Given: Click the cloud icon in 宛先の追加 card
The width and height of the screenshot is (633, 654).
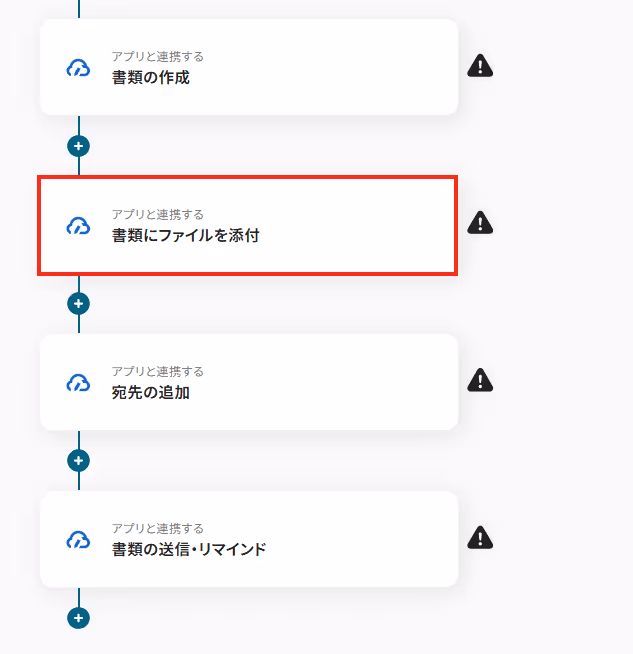Looking at the screenshot, I should point(78,383).
